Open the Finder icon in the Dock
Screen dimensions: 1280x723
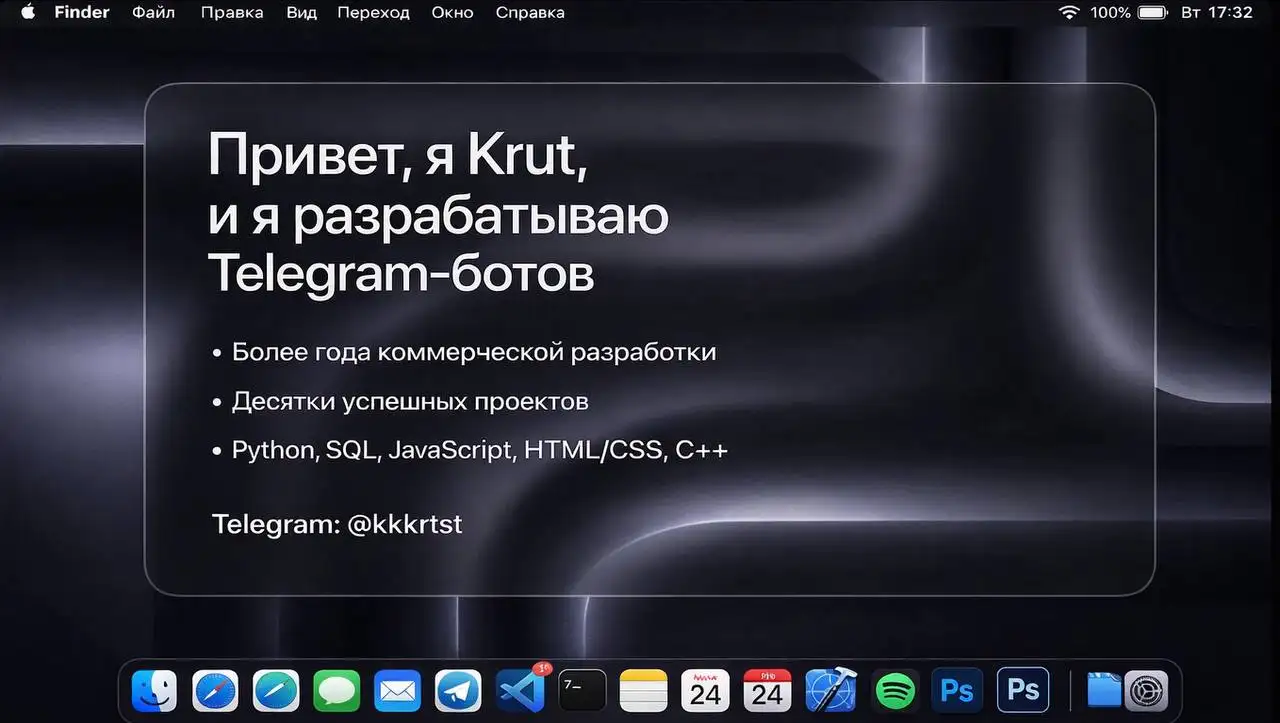(x=153, y=690)
